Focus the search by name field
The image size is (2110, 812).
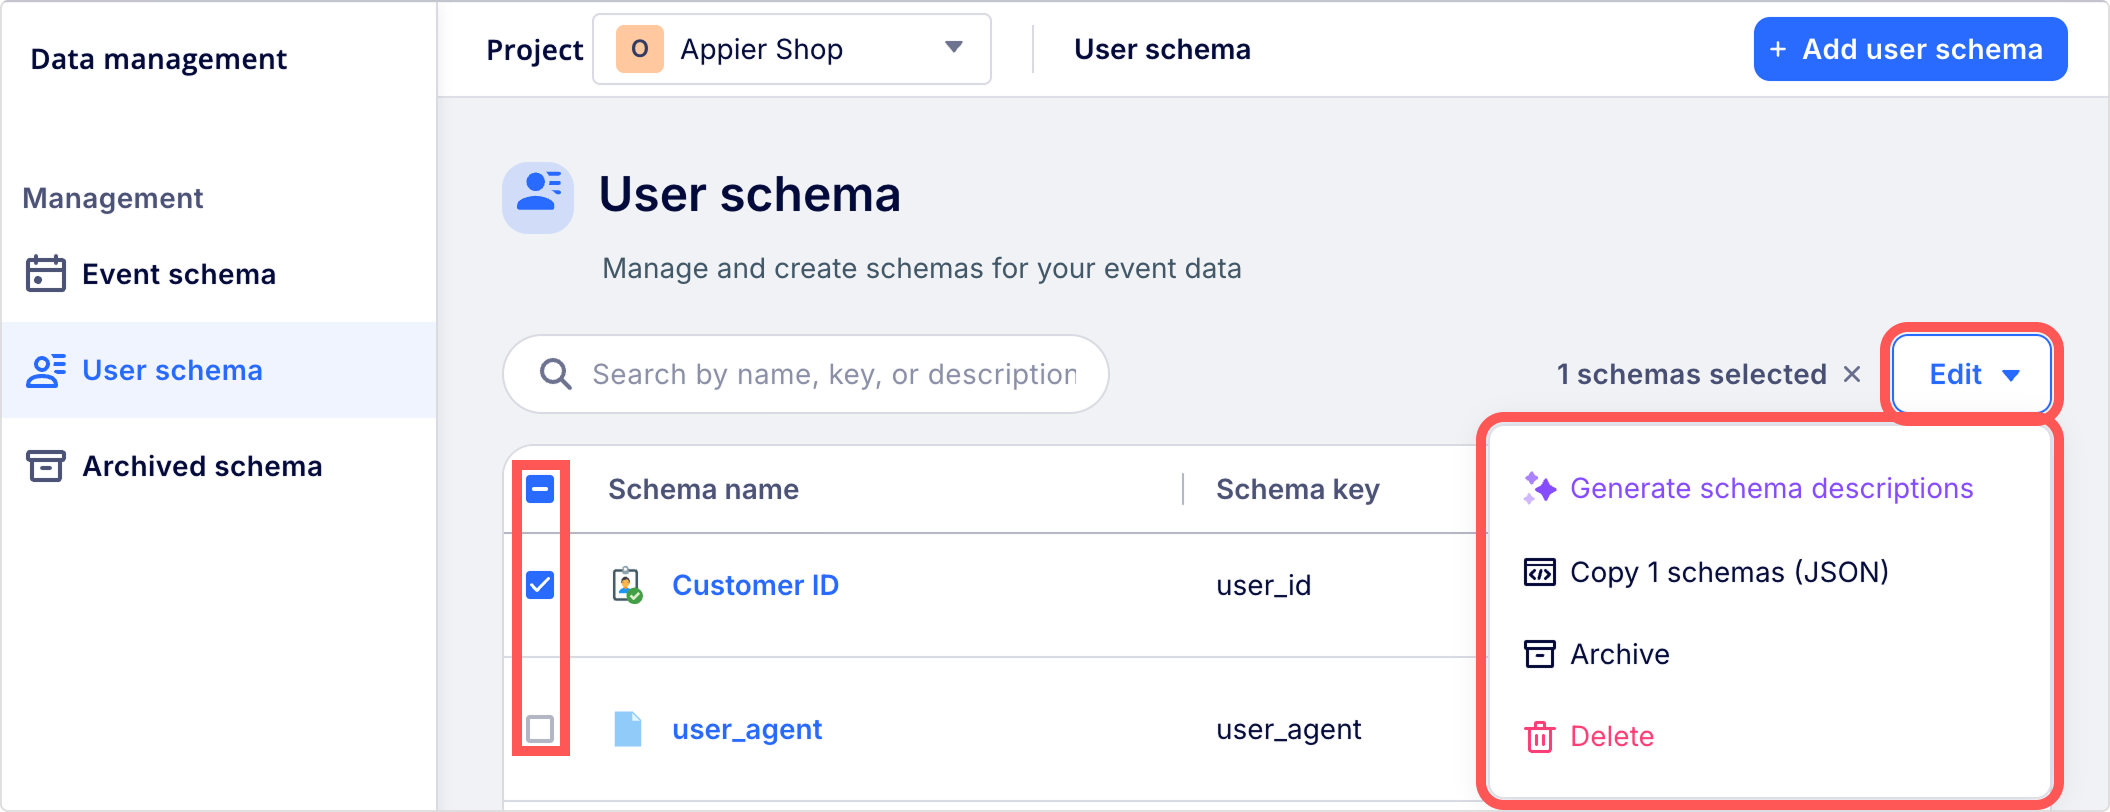834,374
